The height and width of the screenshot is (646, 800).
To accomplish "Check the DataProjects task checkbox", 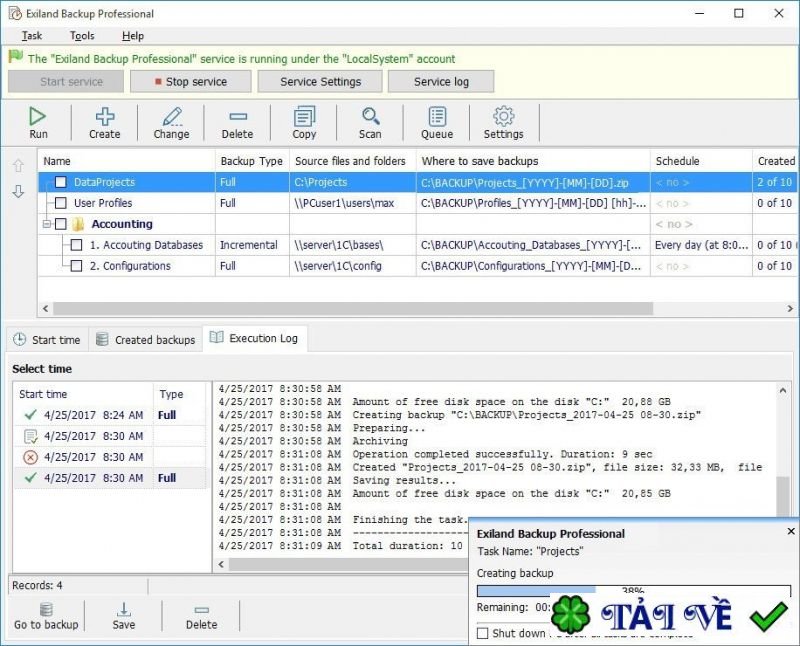I will [61, 182].
